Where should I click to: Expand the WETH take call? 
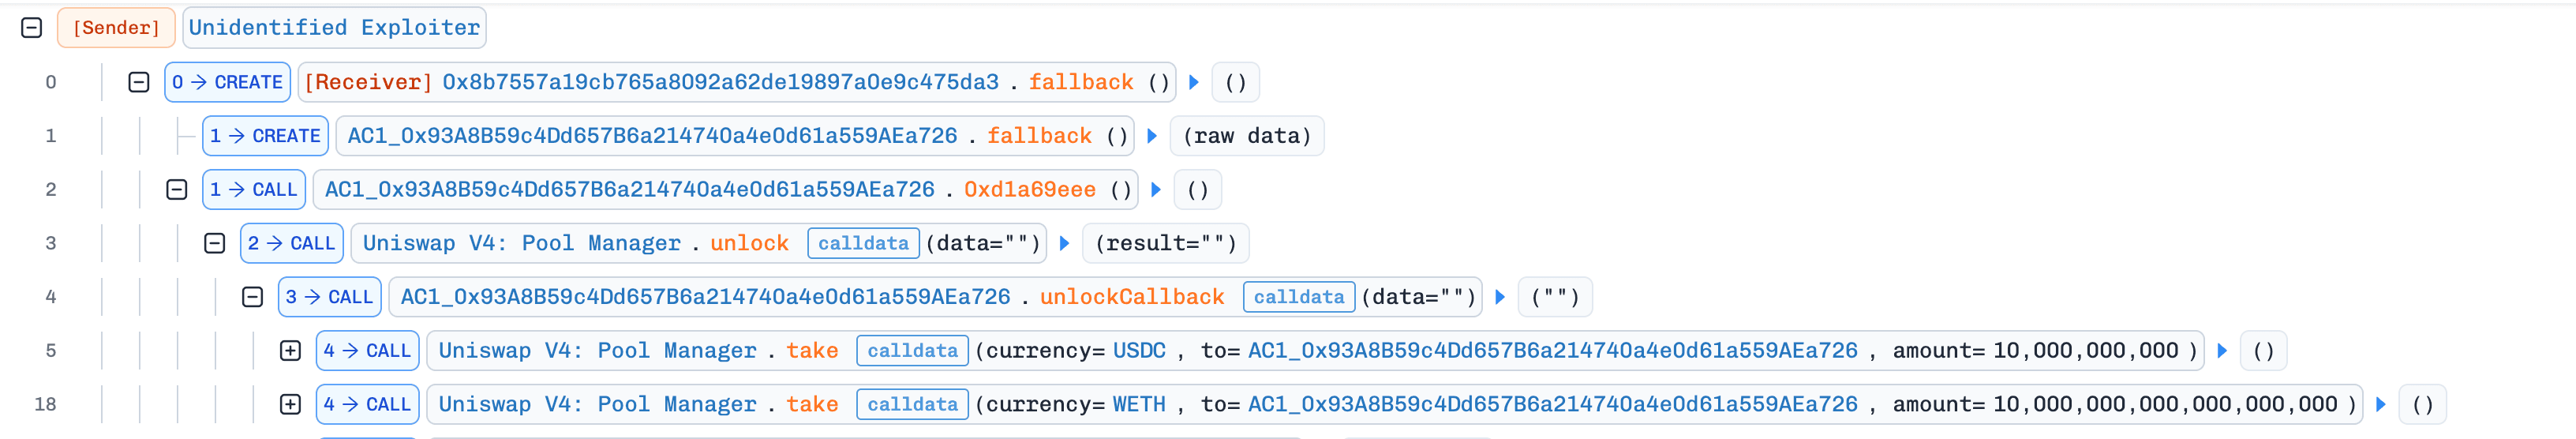coord(290,404)
